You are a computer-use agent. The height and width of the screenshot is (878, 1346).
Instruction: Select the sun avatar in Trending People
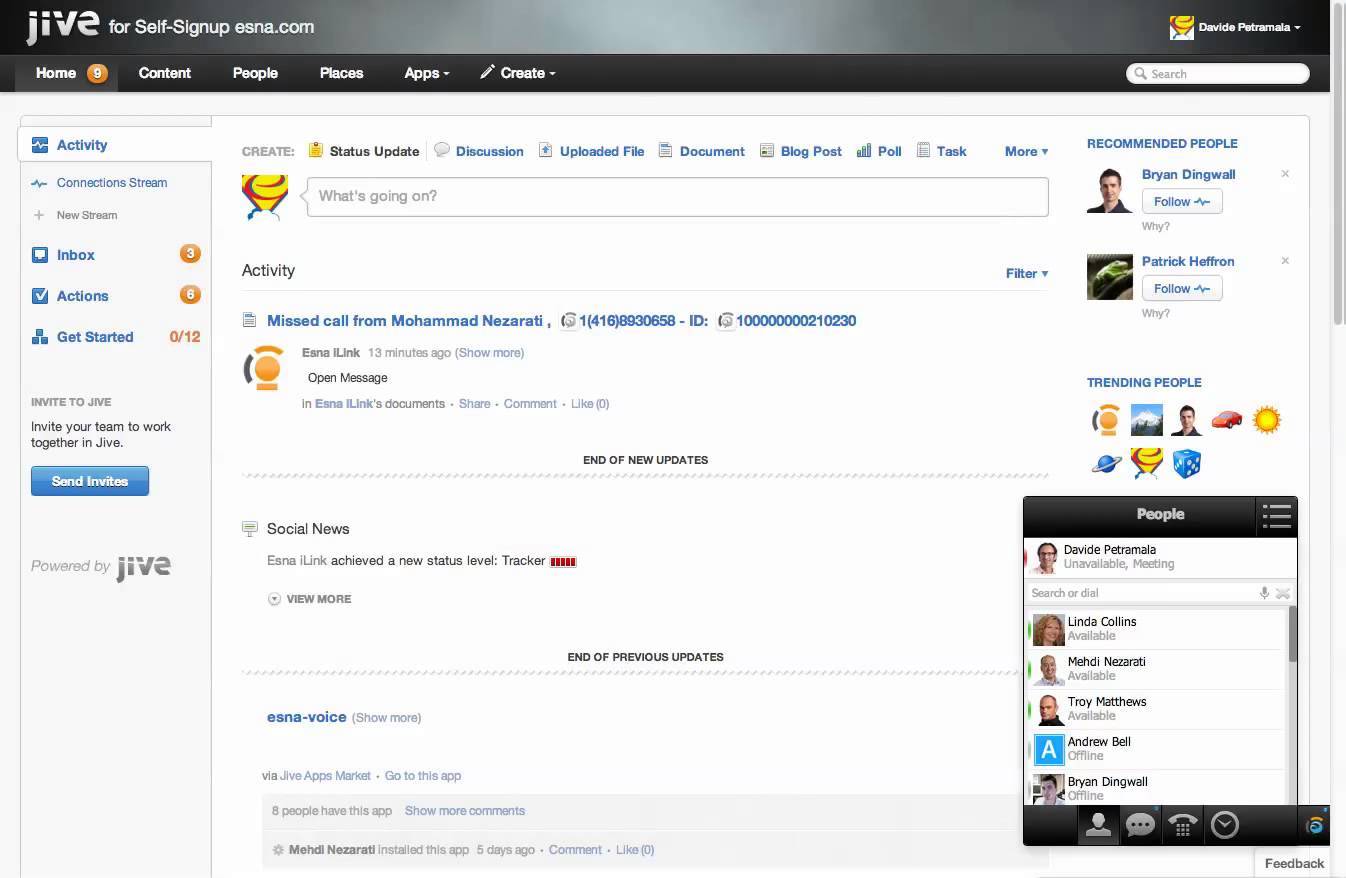pyautogui.click(x=1266, y=420)
